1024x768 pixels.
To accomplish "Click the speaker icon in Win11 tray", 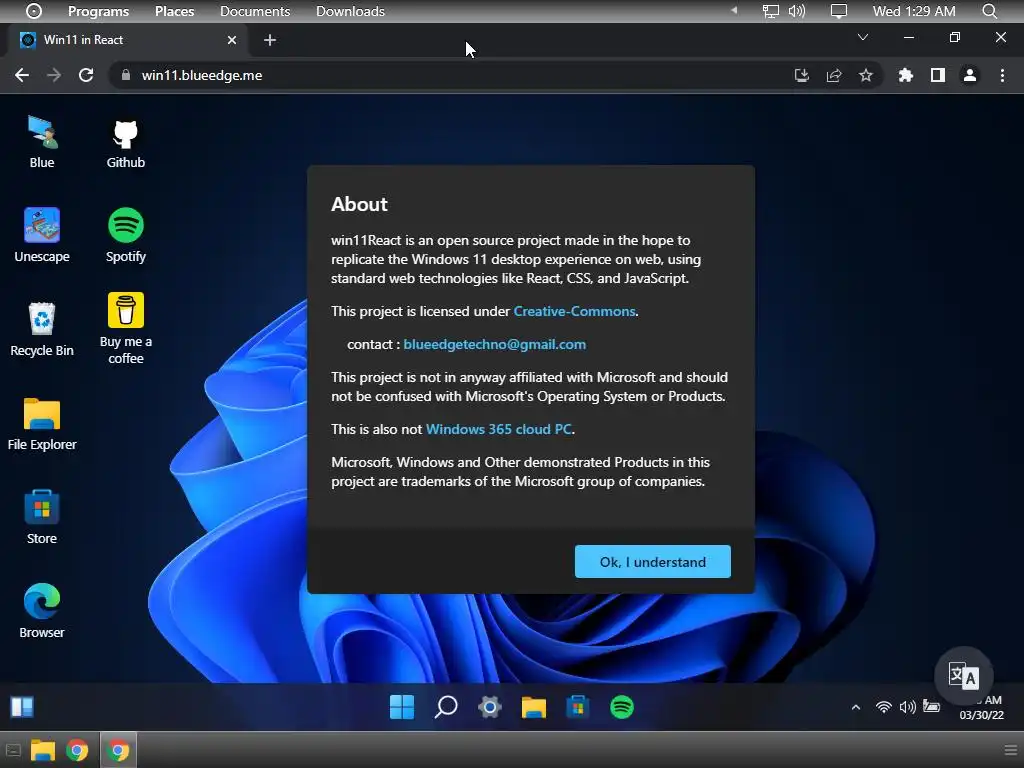I will pyautogui.click(x=907, y=707).
